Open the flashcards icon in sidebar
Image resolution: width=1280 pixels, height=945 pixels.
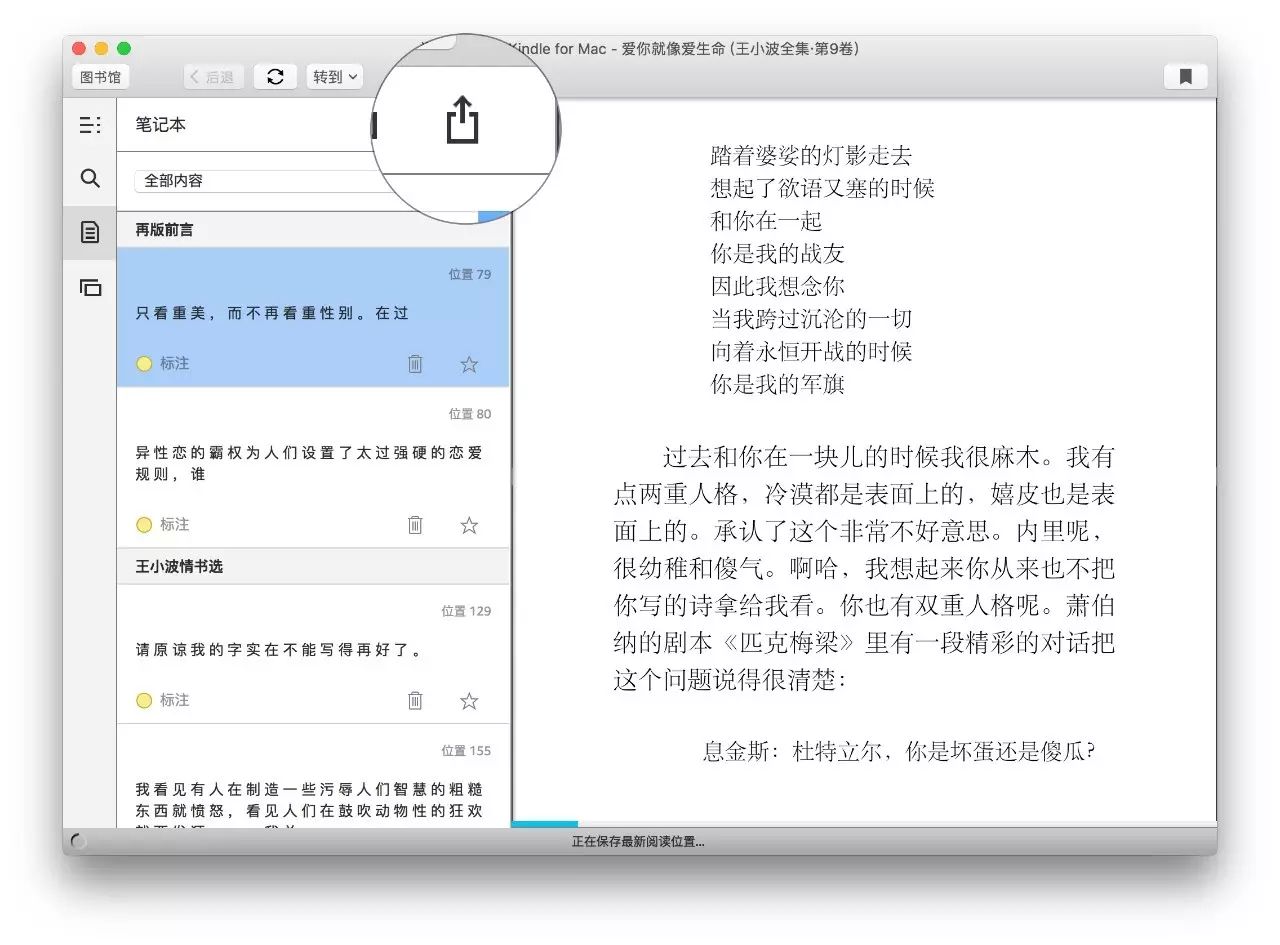(x=90, y=288)
